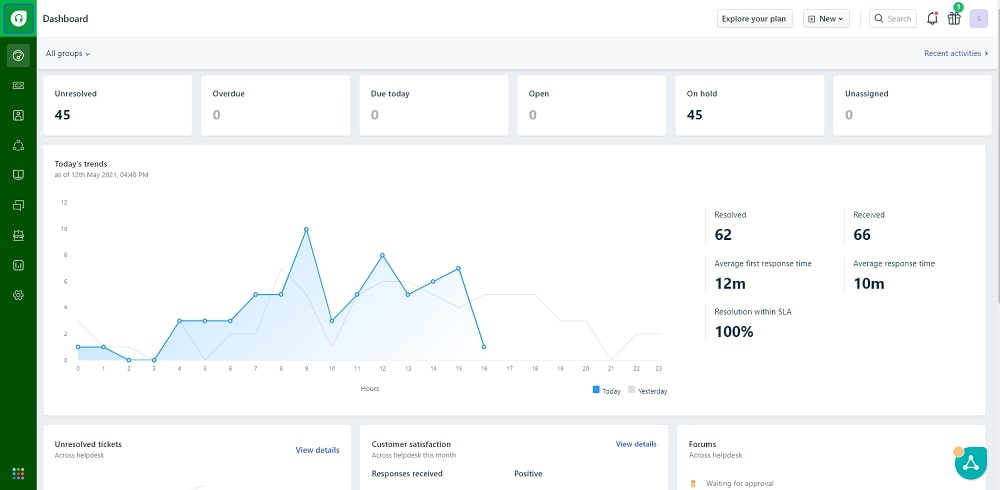Expand the All groups filter
Image resolution: width=1000 pixels, height=490 pixels.
pyautogui.click(x=68, y=54)
